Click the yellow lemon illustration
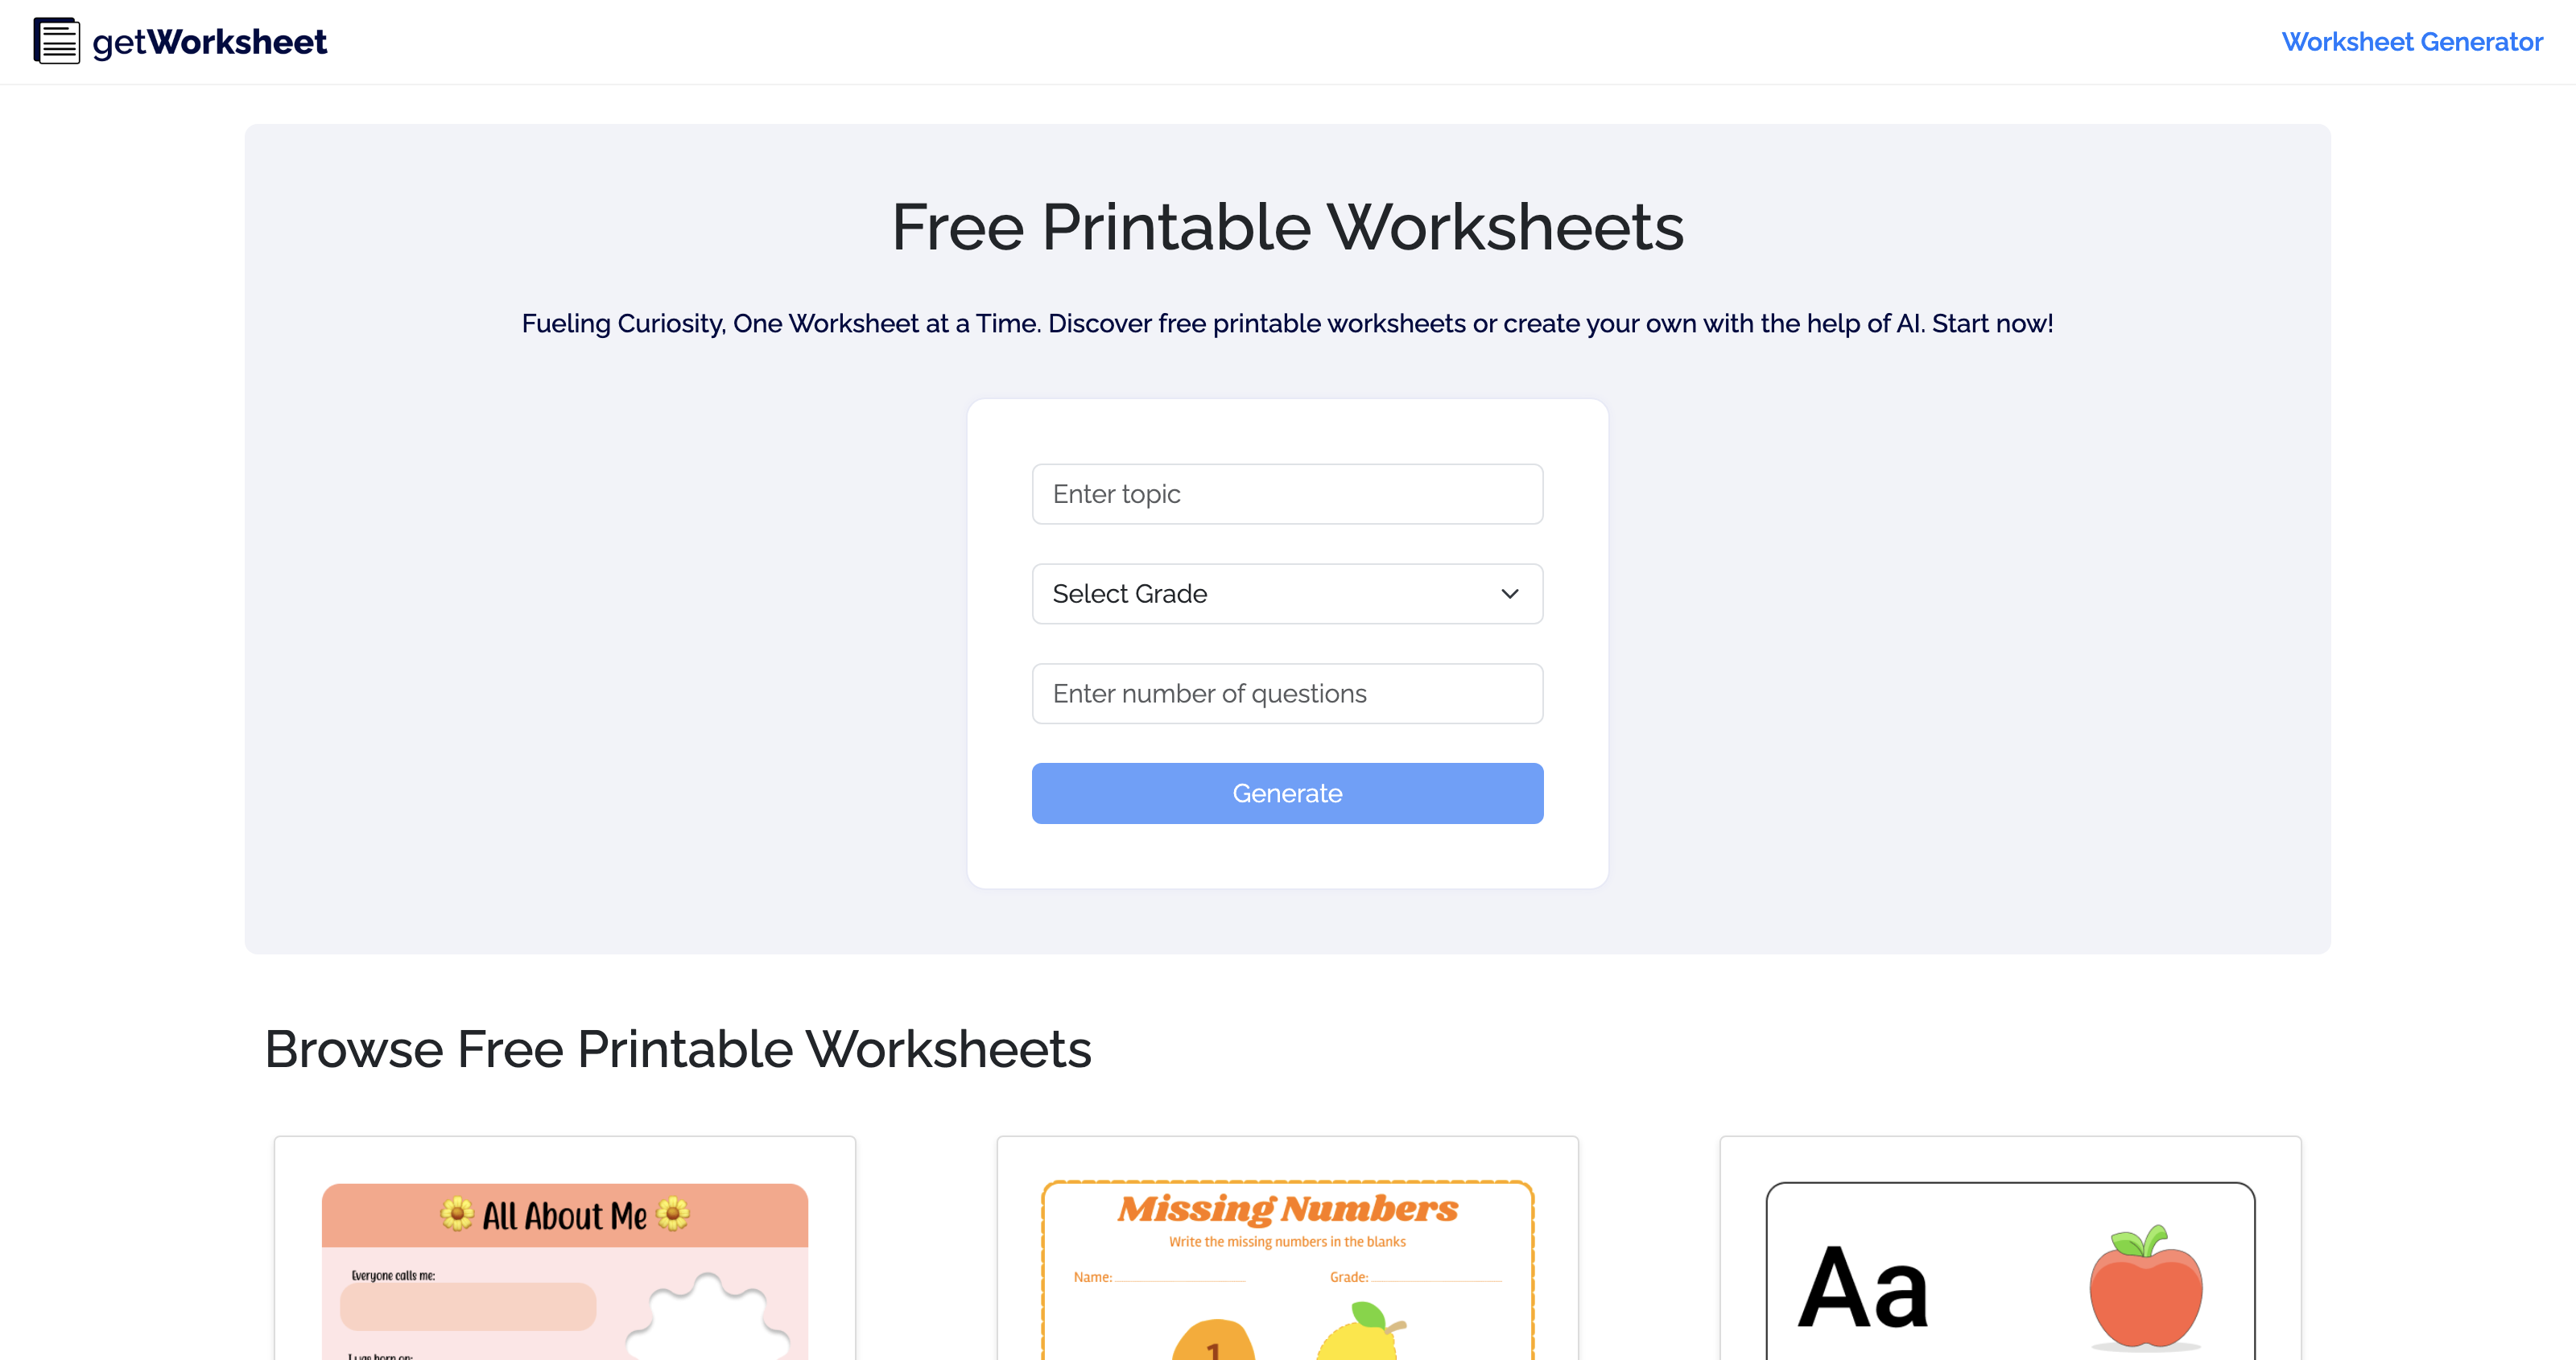 click(x=1360, y=1332)
